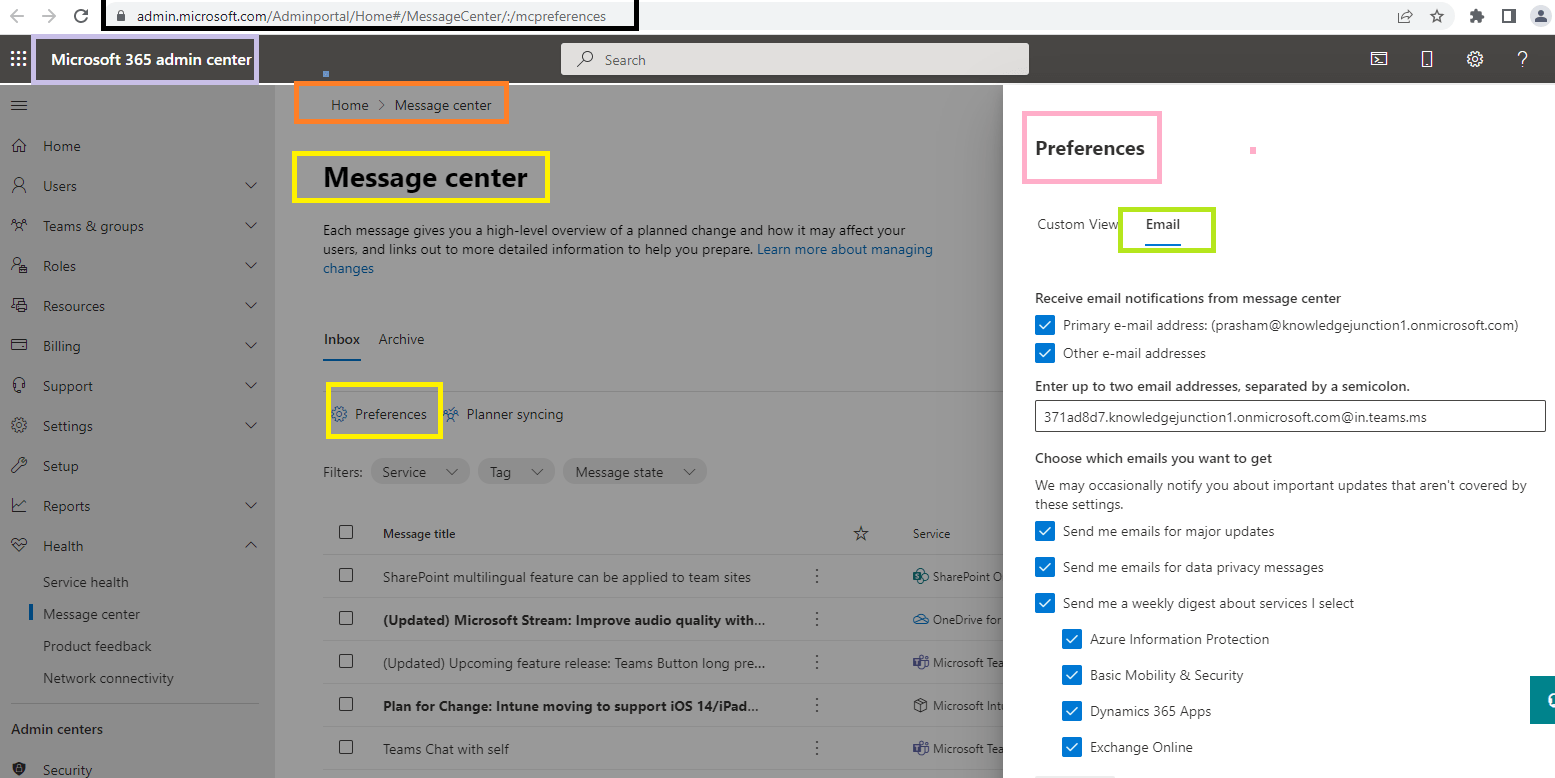Open the Service filter dropdown
The width and height of the screenshot is (1555, 778).
(420, 471)
